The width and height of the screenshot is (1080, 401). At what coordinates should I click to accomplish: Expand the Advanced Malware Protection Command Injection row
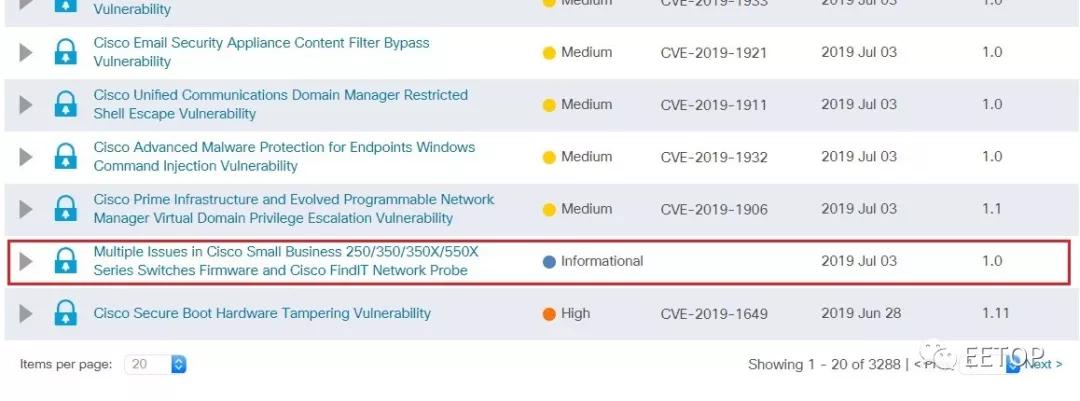(x=25, y=157)
